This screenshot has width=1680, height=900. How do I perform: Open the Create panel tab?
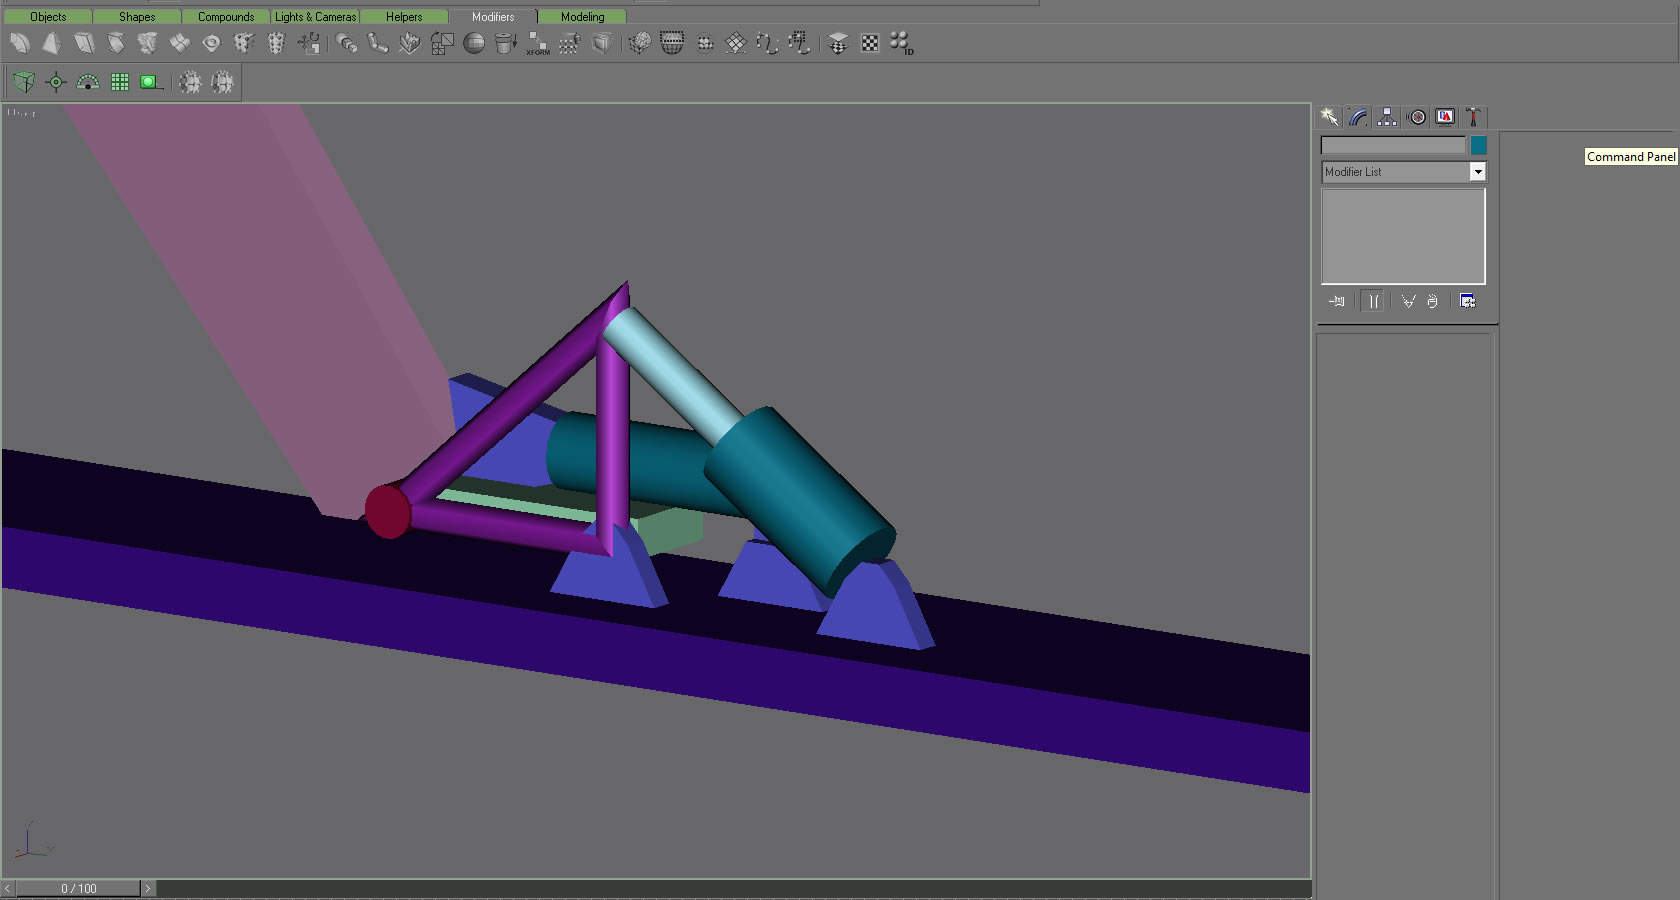coord(1329,117)
